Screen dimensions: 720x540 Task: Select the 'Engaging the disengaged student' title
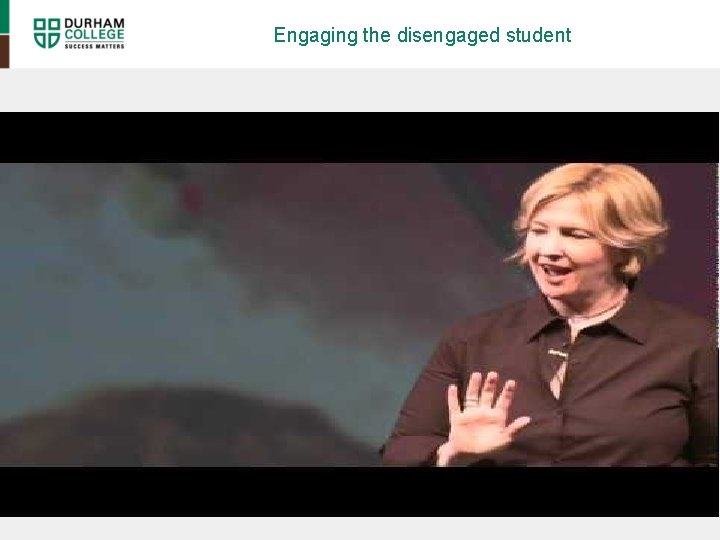(x=422, y=35)
